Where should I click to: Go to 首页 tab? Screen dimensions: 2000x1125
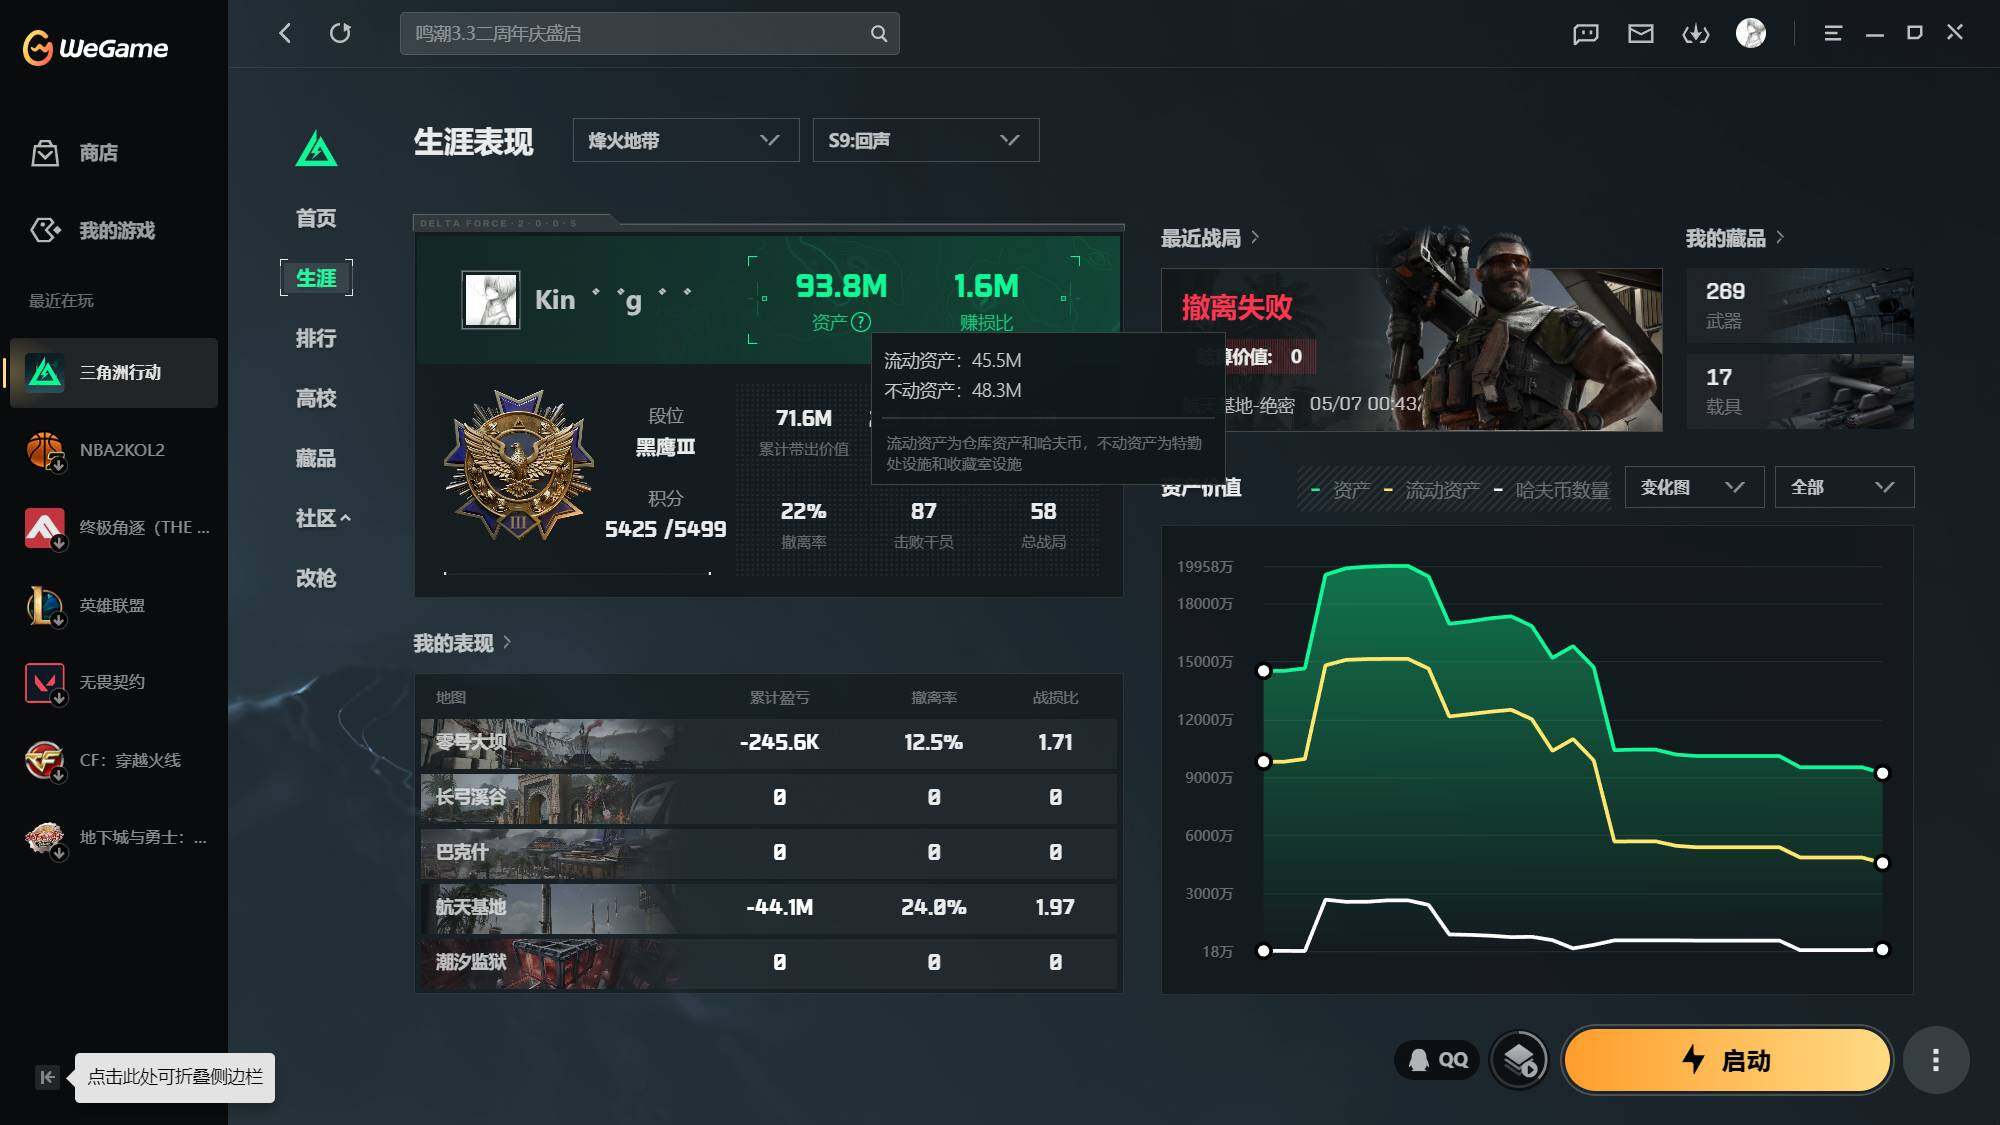click(x=316, y=218)
